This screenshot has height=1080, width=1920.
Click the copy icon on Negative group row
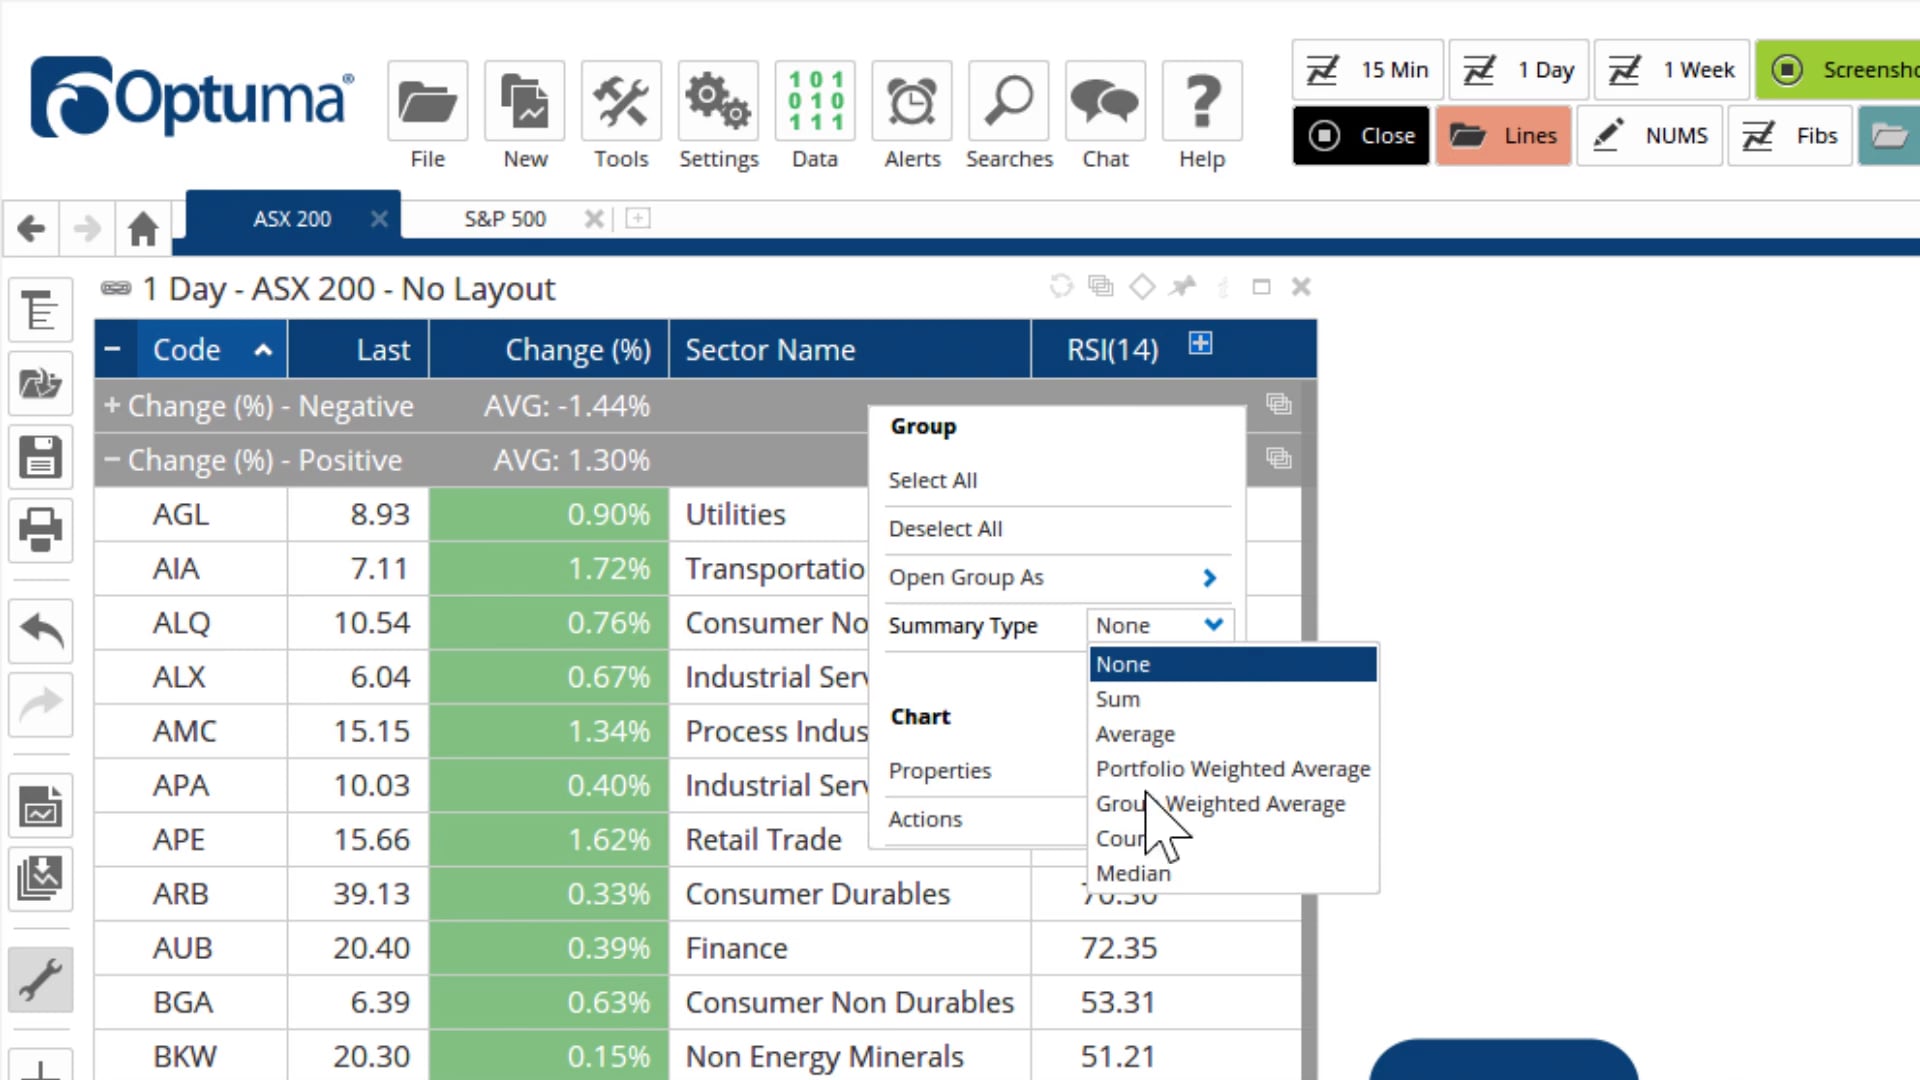click(1279, 404)
